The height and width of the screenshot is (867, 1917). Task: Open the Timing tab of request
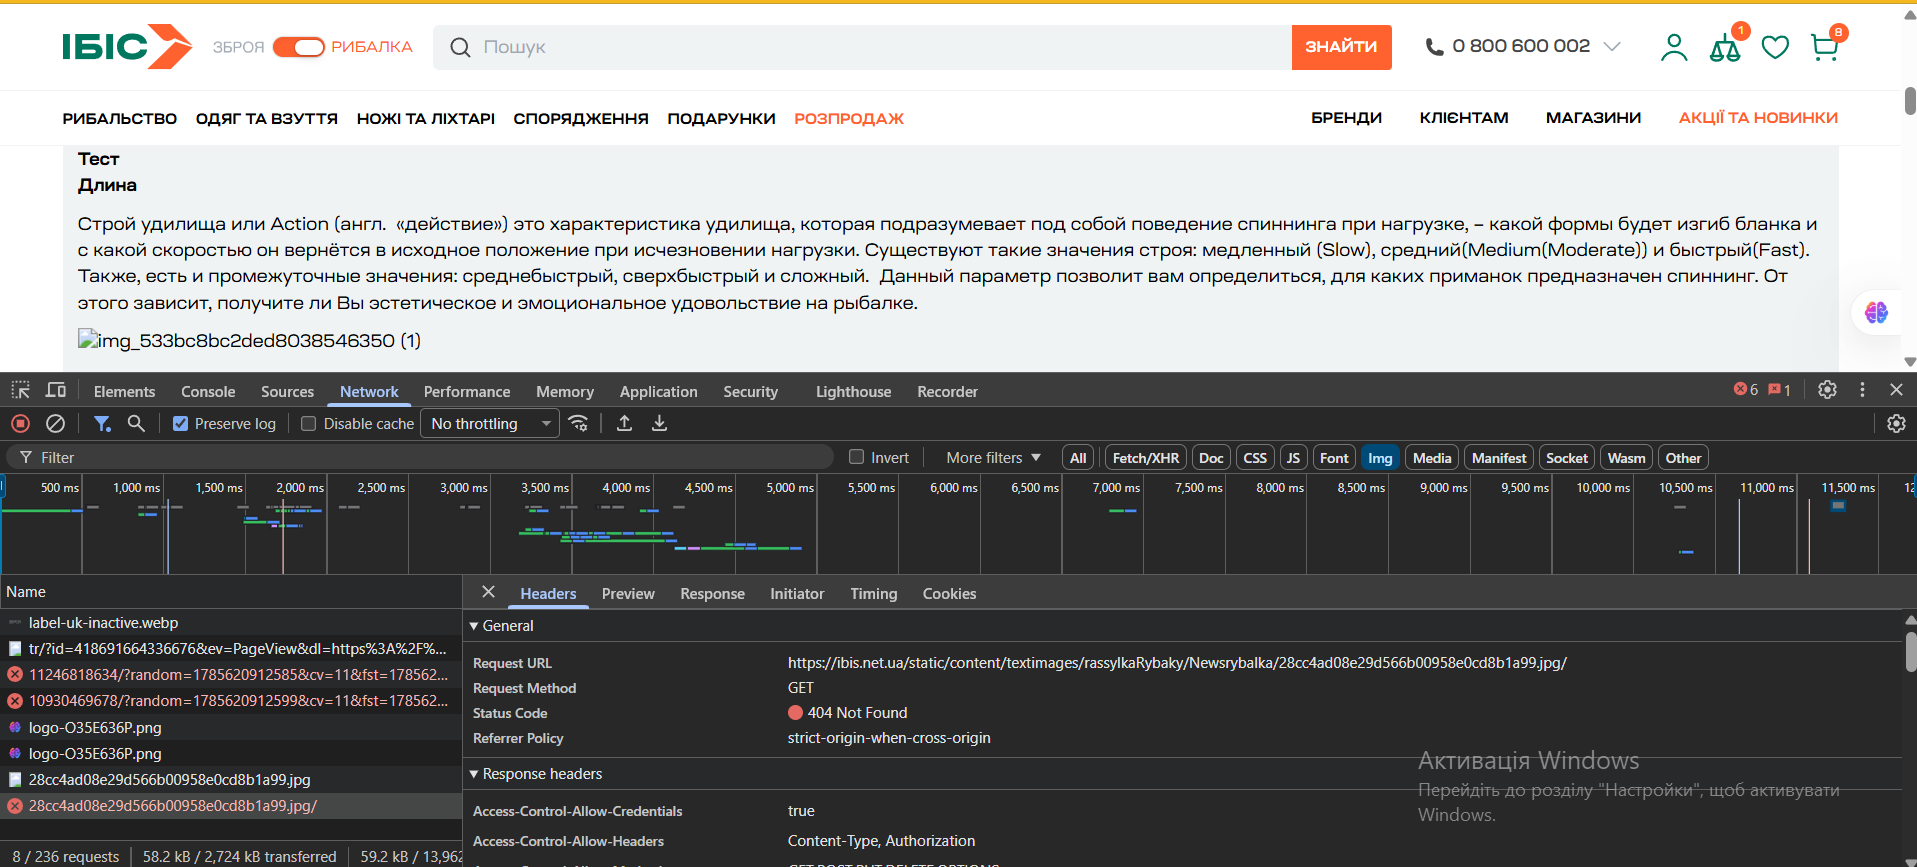pyautogui.click(x=873, y=594)
